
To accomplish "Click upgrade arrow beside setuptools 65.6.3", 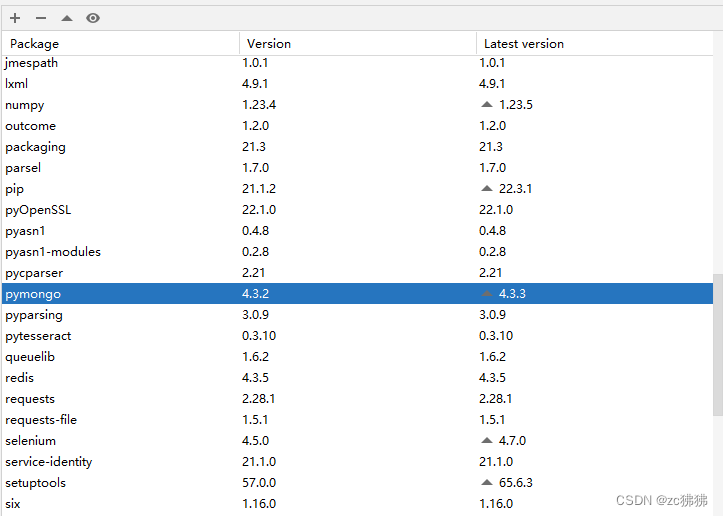I will (487, 483).
